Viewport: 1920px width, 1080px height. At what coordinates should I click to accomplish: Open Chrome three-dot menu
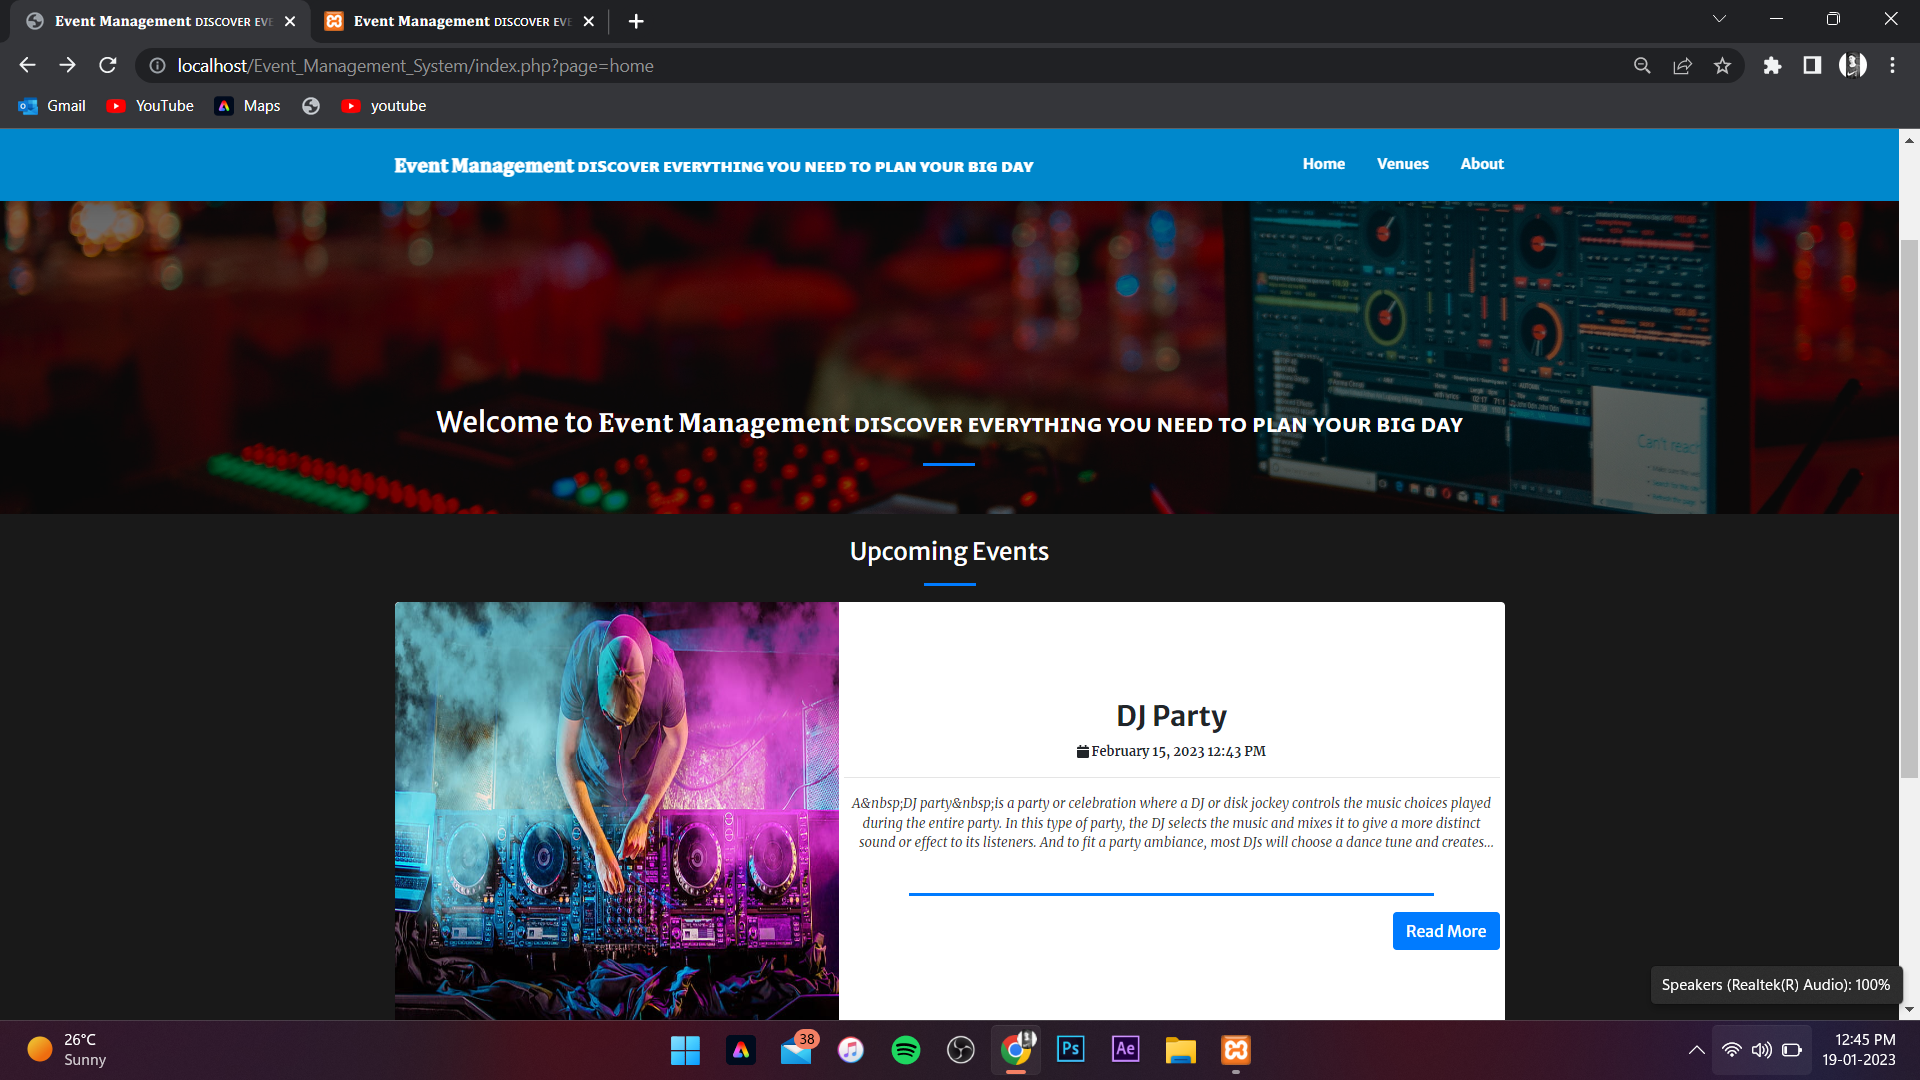tap(1892, 65)
